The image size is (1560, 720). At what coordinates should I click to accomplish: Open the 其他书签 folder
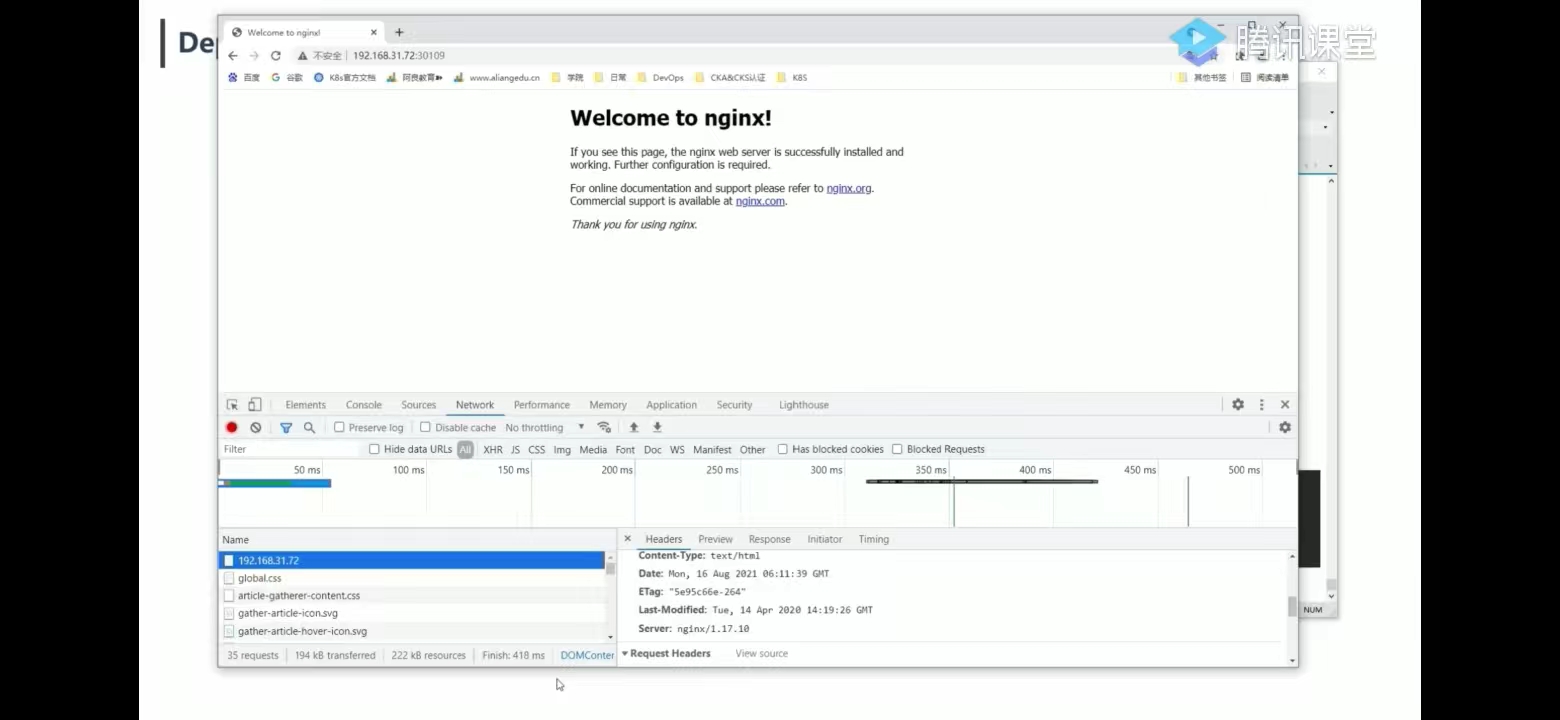1202,77
